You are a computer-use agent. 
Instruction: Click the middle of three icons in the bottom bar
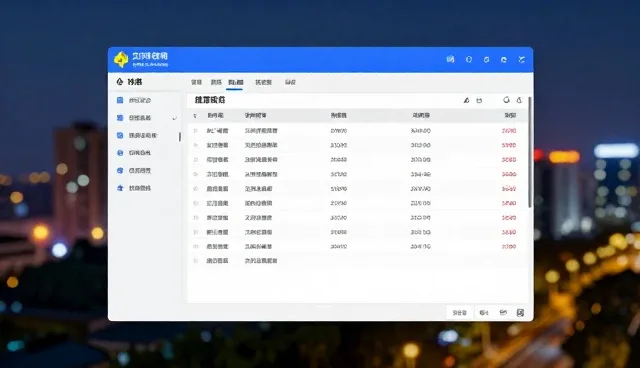[503, 313]
